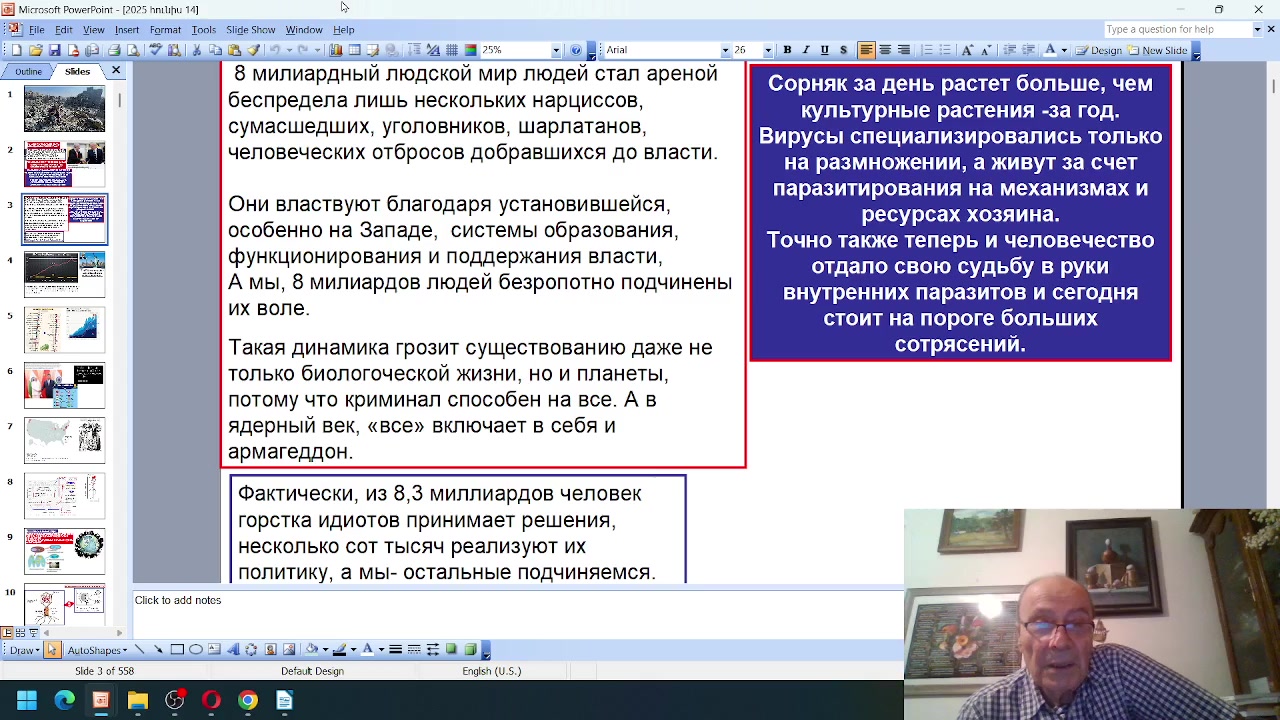Click the Save icon in the toolbar
1280x720 pixels.
point(55,50)
